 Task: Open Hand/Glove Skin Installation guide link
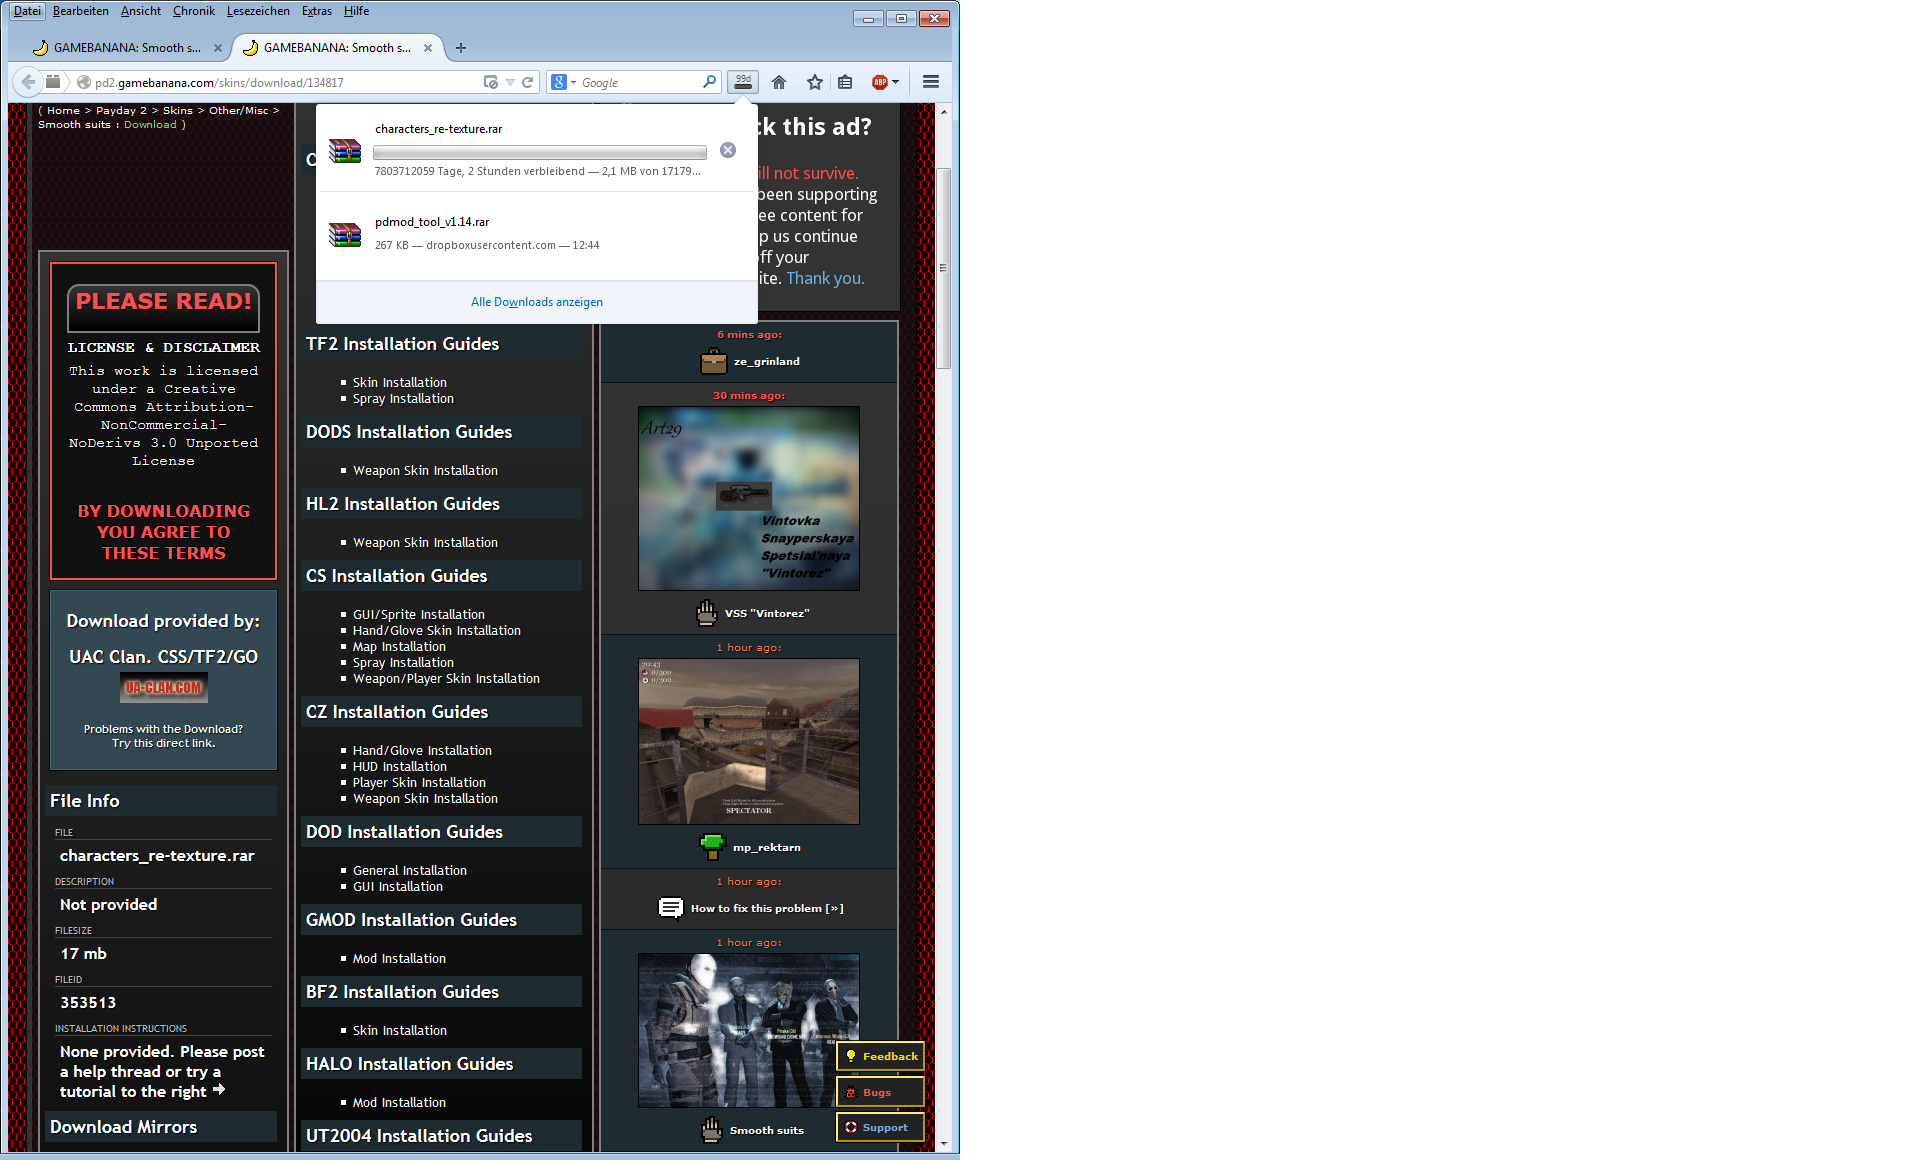[x=437, y=630]
